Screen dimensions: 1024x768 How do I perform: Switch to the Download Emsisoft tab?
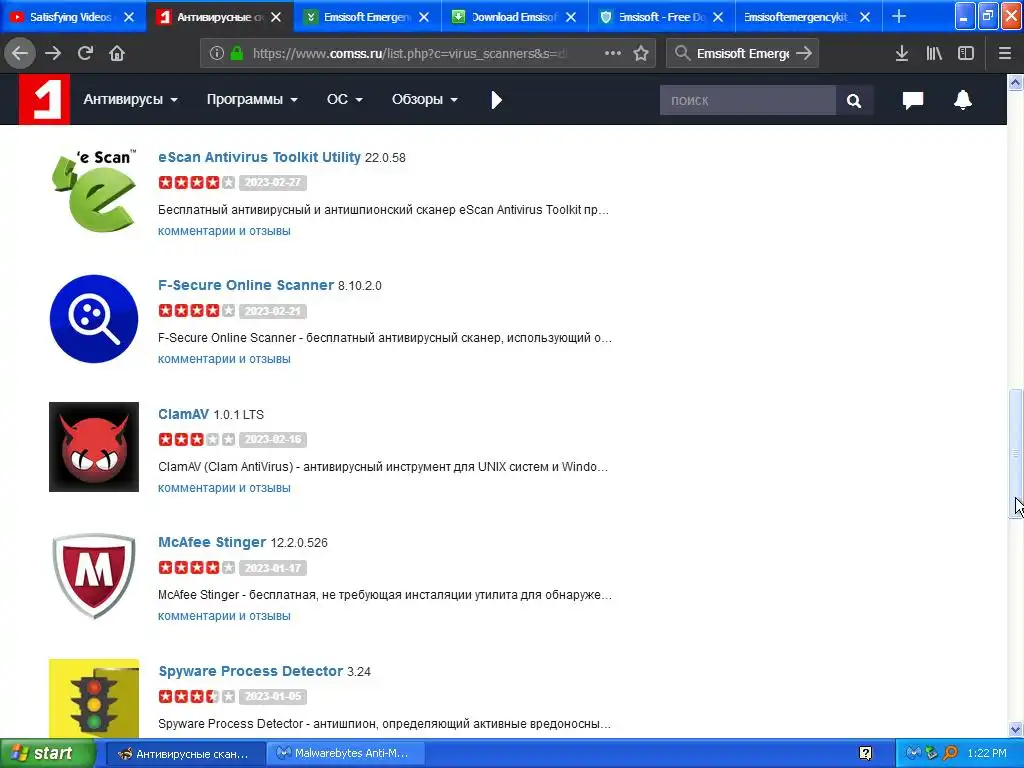pos(505,17)
